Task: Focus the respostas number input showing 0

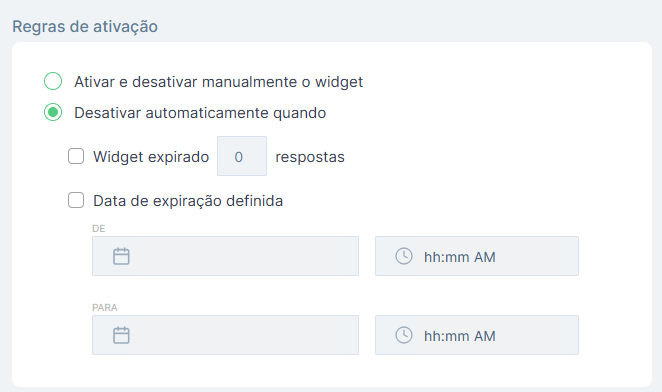Action: click(242, 156)
